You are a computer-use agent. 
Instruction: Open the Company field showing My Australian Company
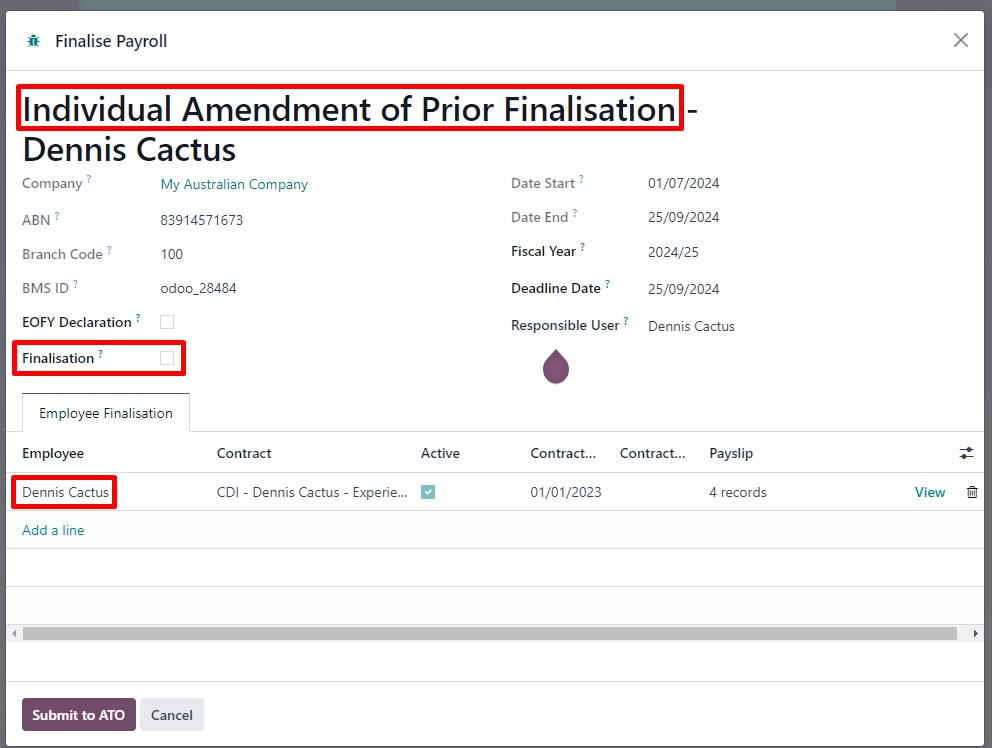[234, 184]
